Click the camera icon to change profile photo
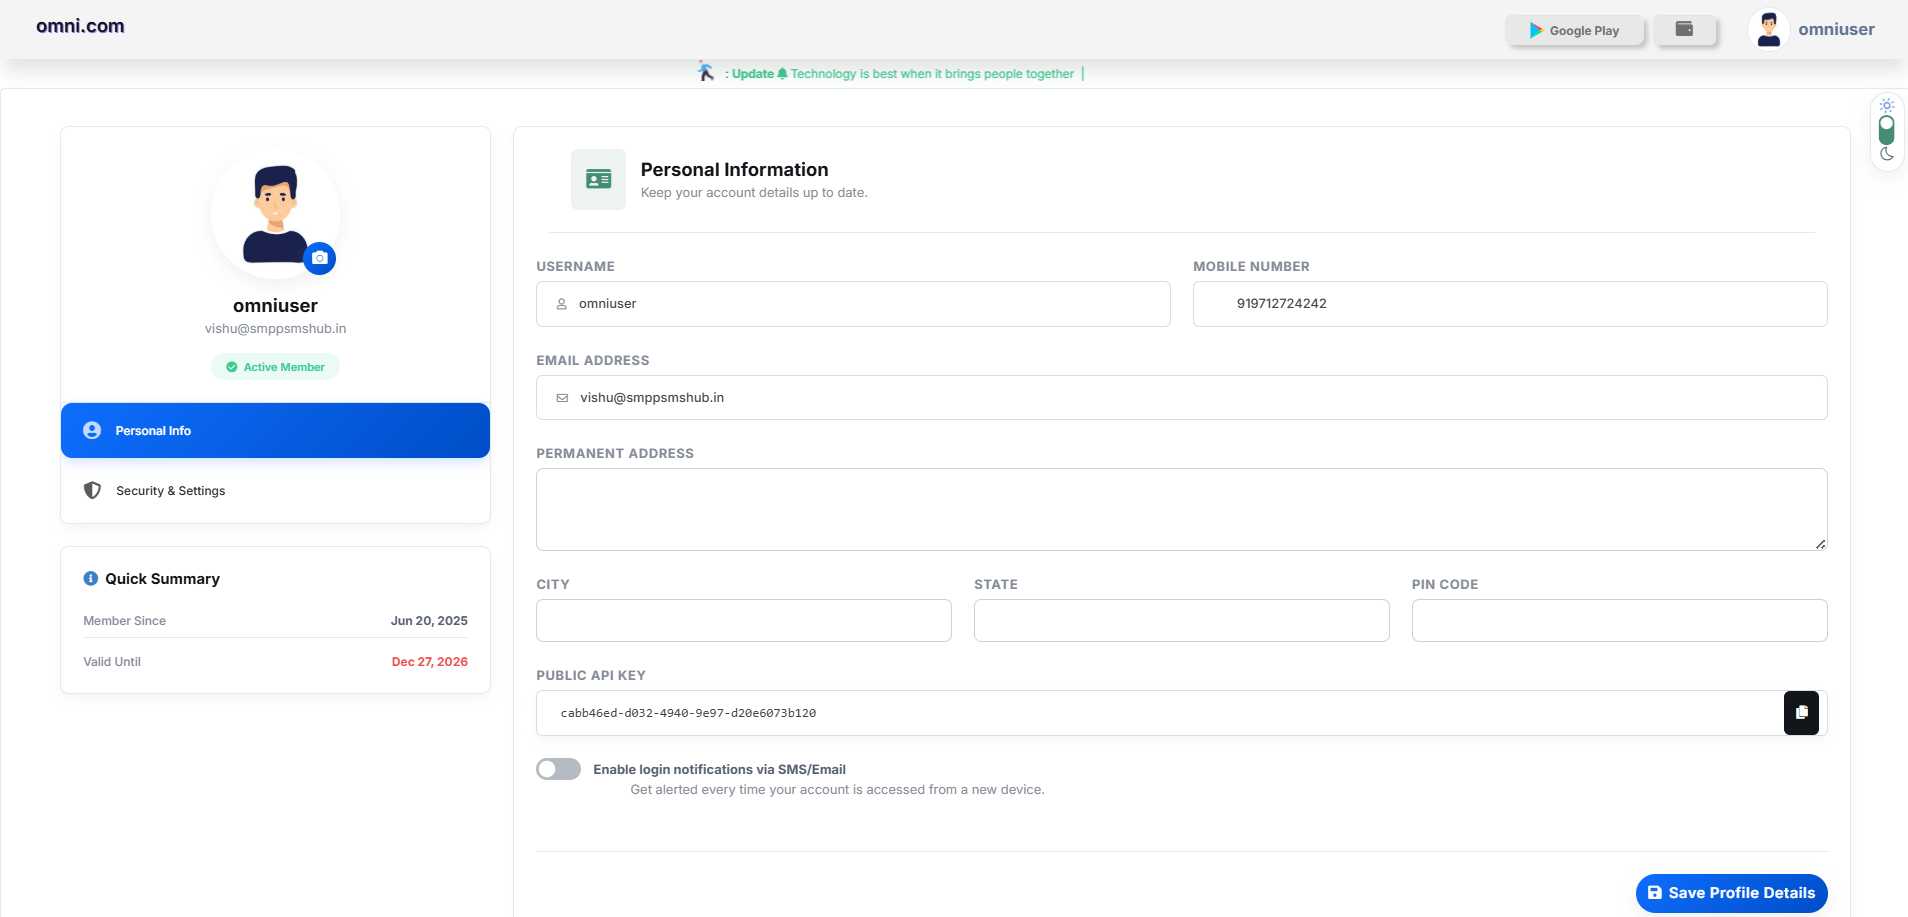The image size is (1908, 917). (x=320, y=258)
